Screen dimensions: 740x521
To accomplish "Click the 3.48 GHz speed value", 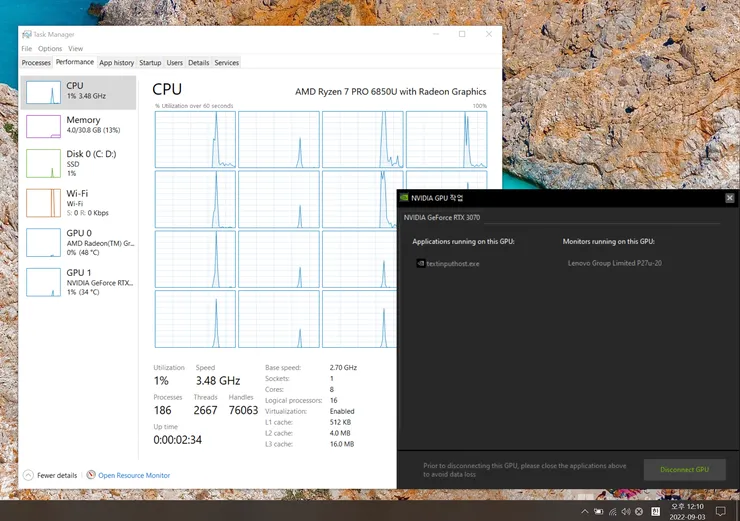I will click(218, 381).
